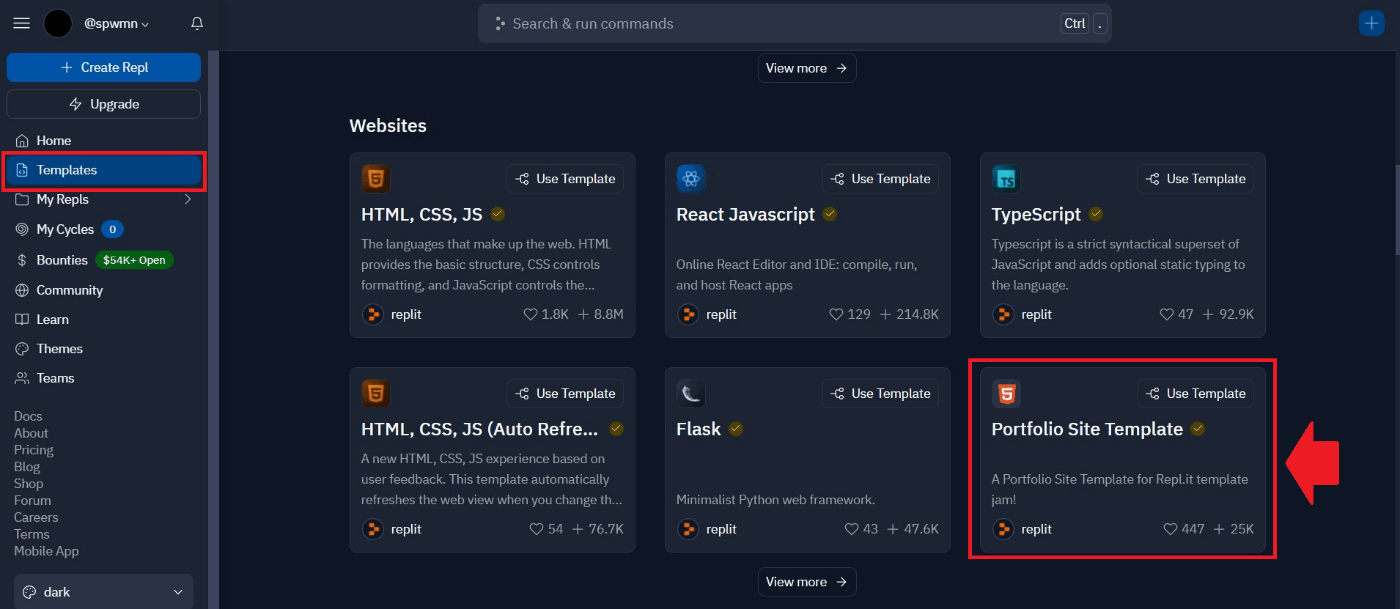Click the Search & run commands field

tap(795, 23)
